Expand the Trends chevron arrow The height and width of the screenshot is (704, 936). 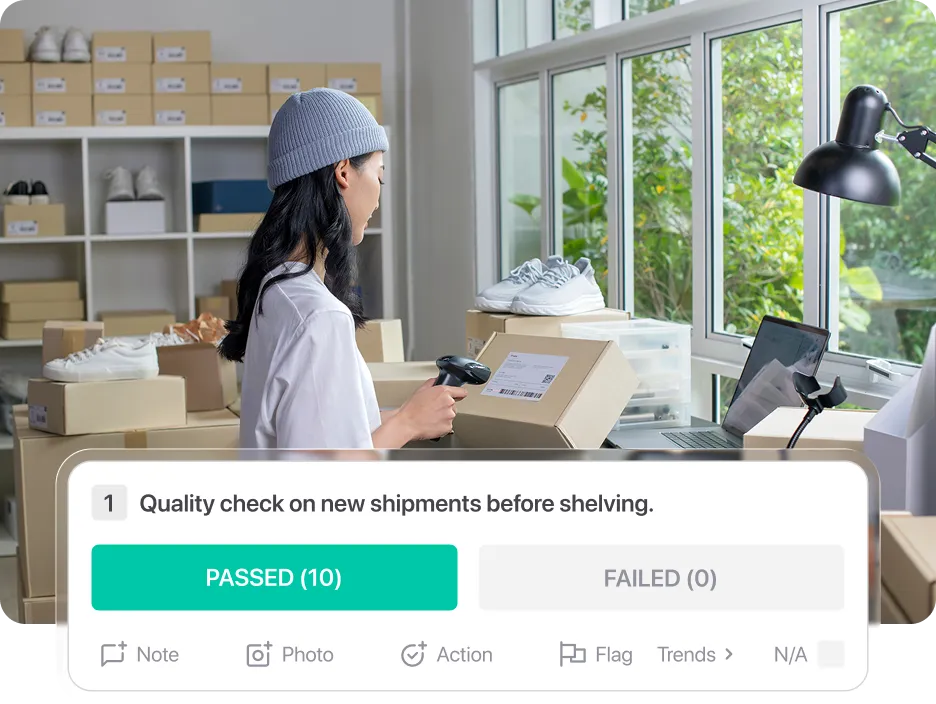(729, 654)
